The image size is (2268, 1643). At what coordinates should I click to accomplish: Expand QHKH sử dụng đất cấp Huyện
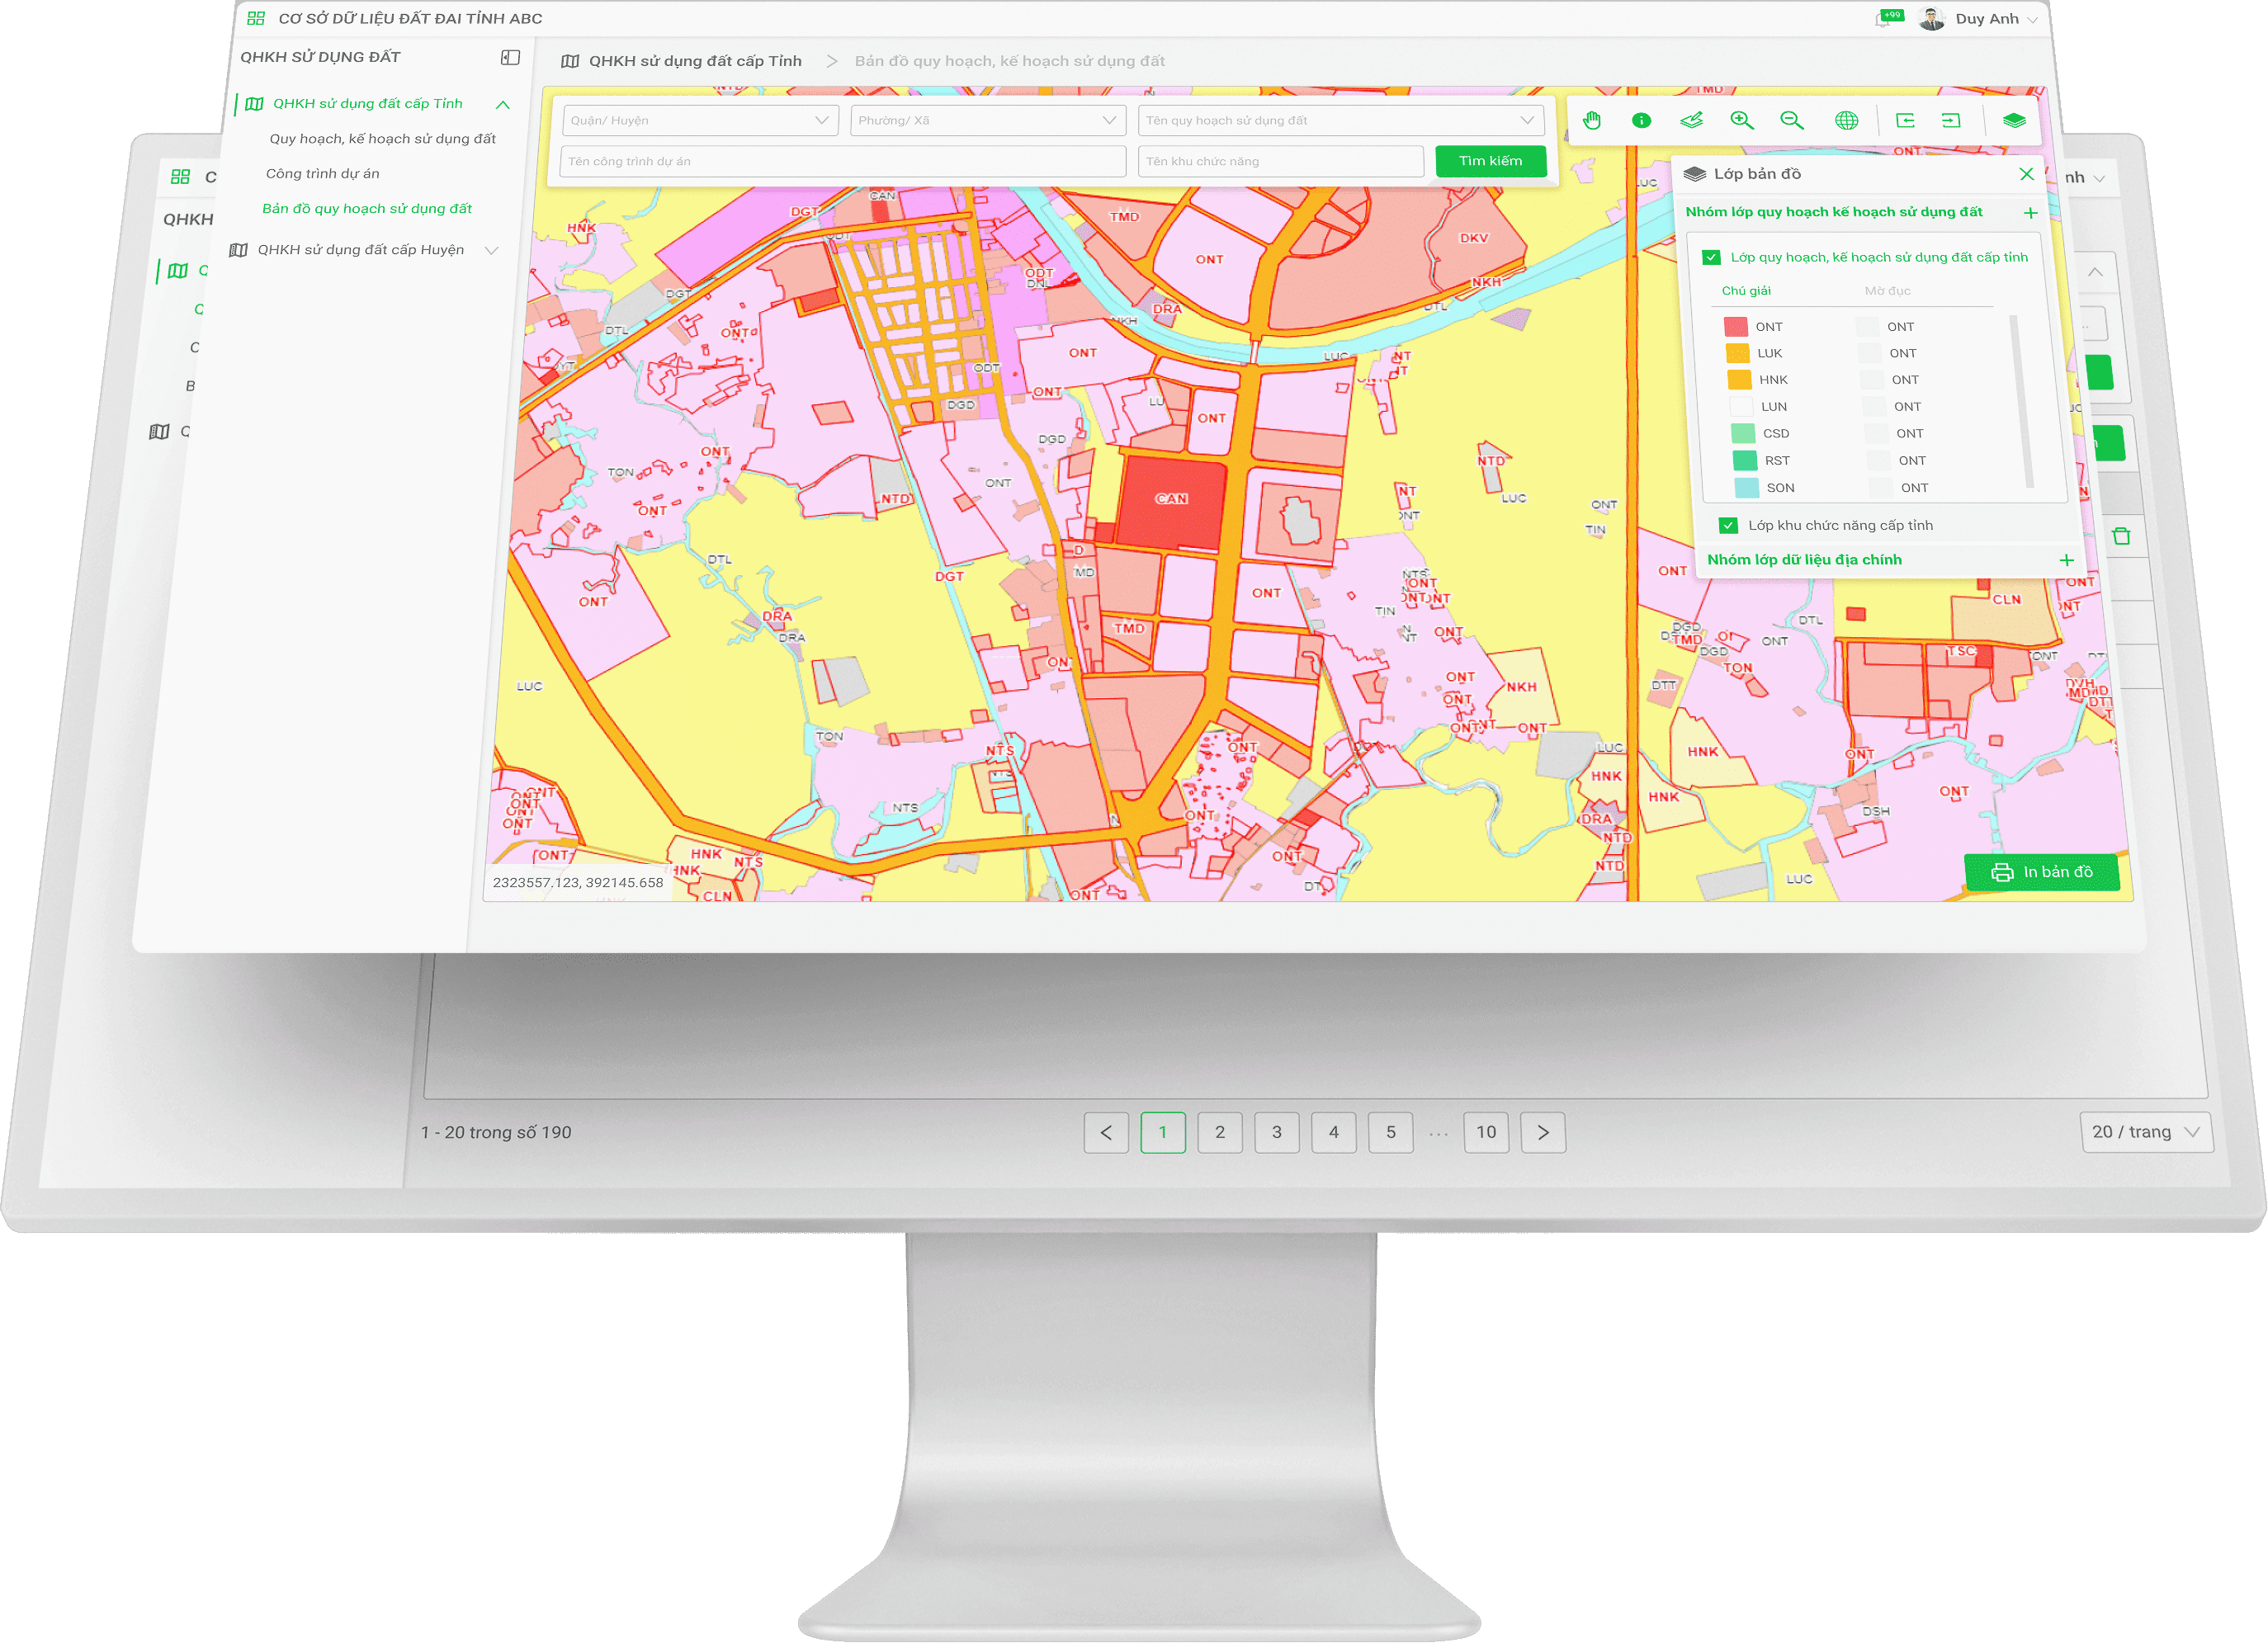tap(361, 250)
